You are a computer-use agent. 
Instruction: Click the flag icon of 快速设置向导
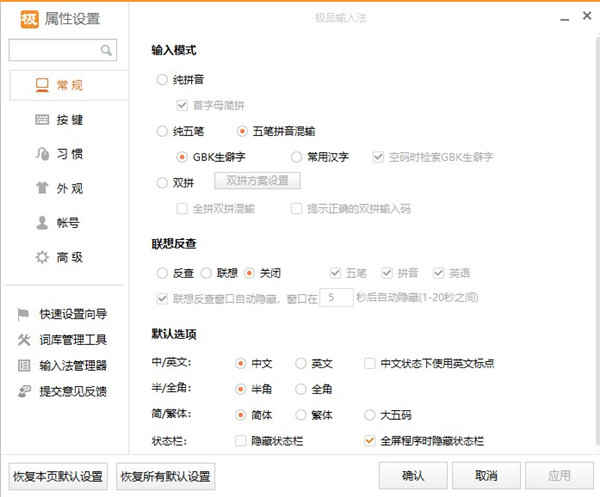[x=23, y=314]
